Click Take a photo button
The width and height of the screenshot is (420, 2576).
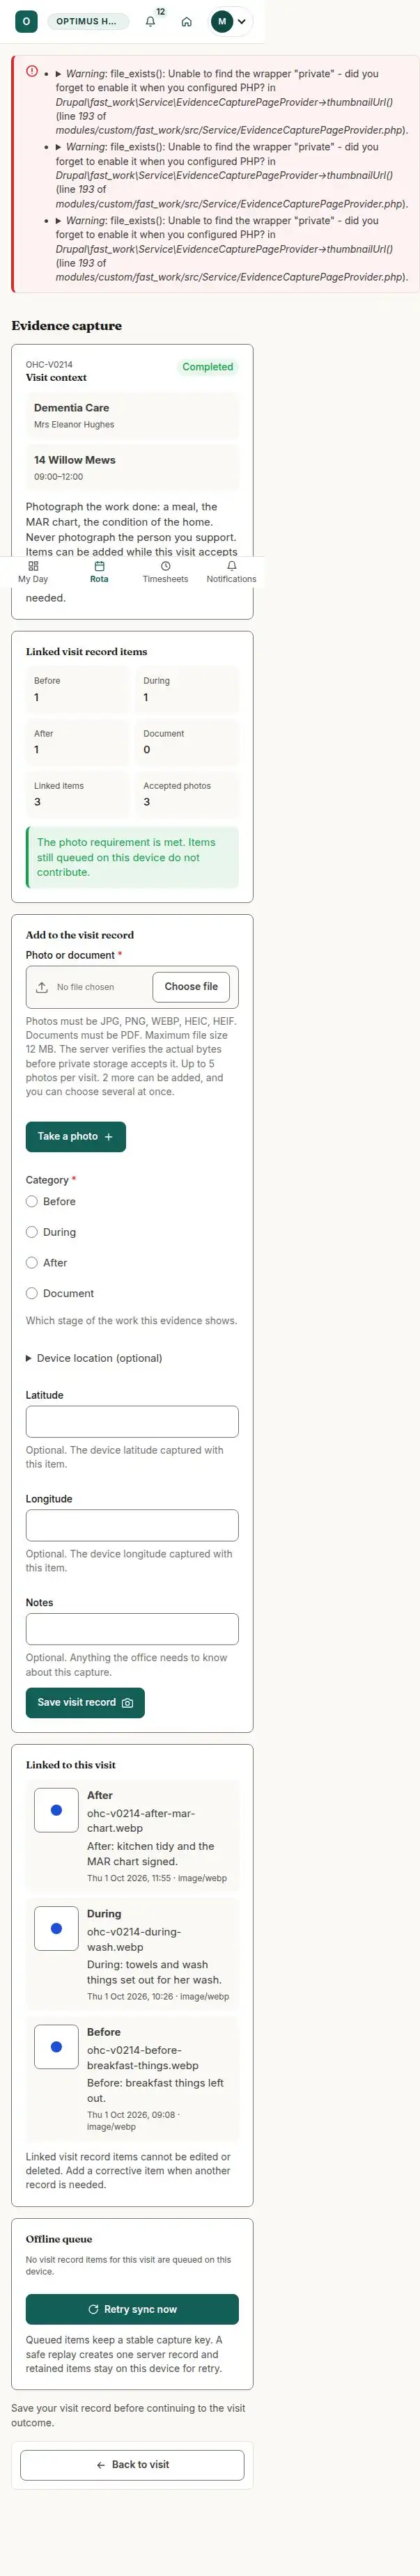pyautogui.click(x=76, y=1136)
